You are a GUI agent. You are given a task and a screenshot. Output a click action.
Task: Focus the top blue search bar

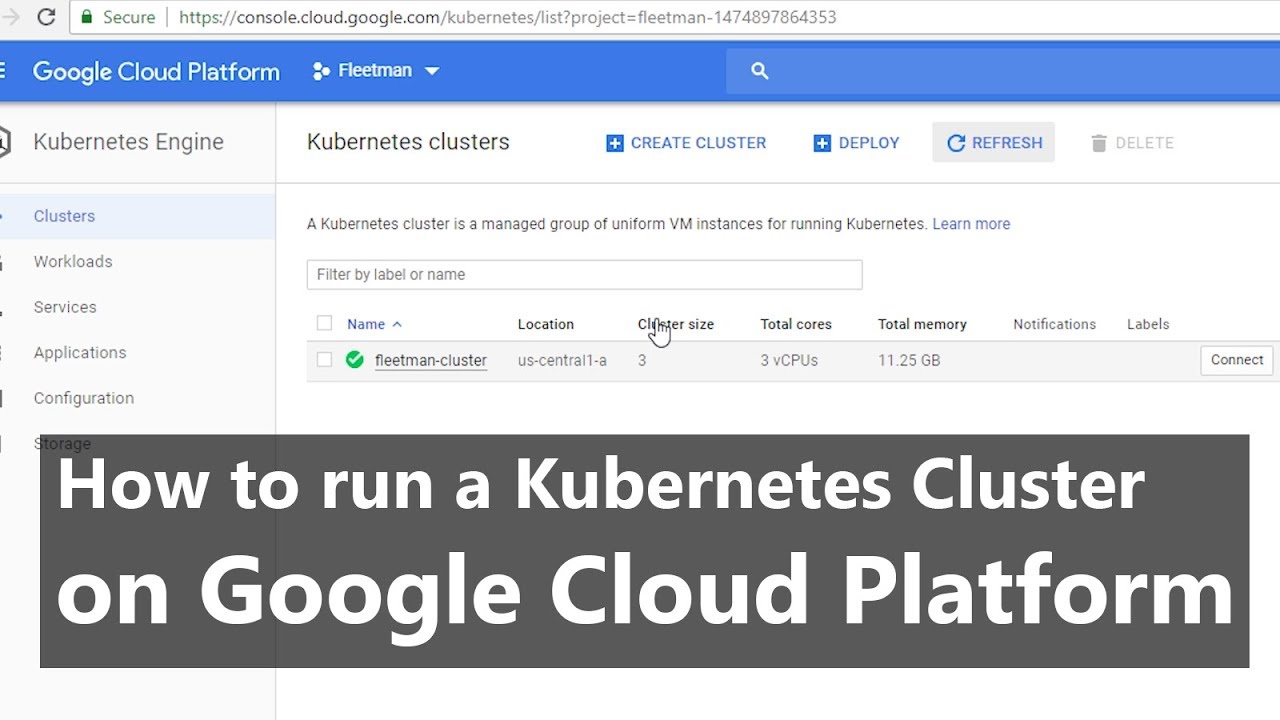(1003, 71)
